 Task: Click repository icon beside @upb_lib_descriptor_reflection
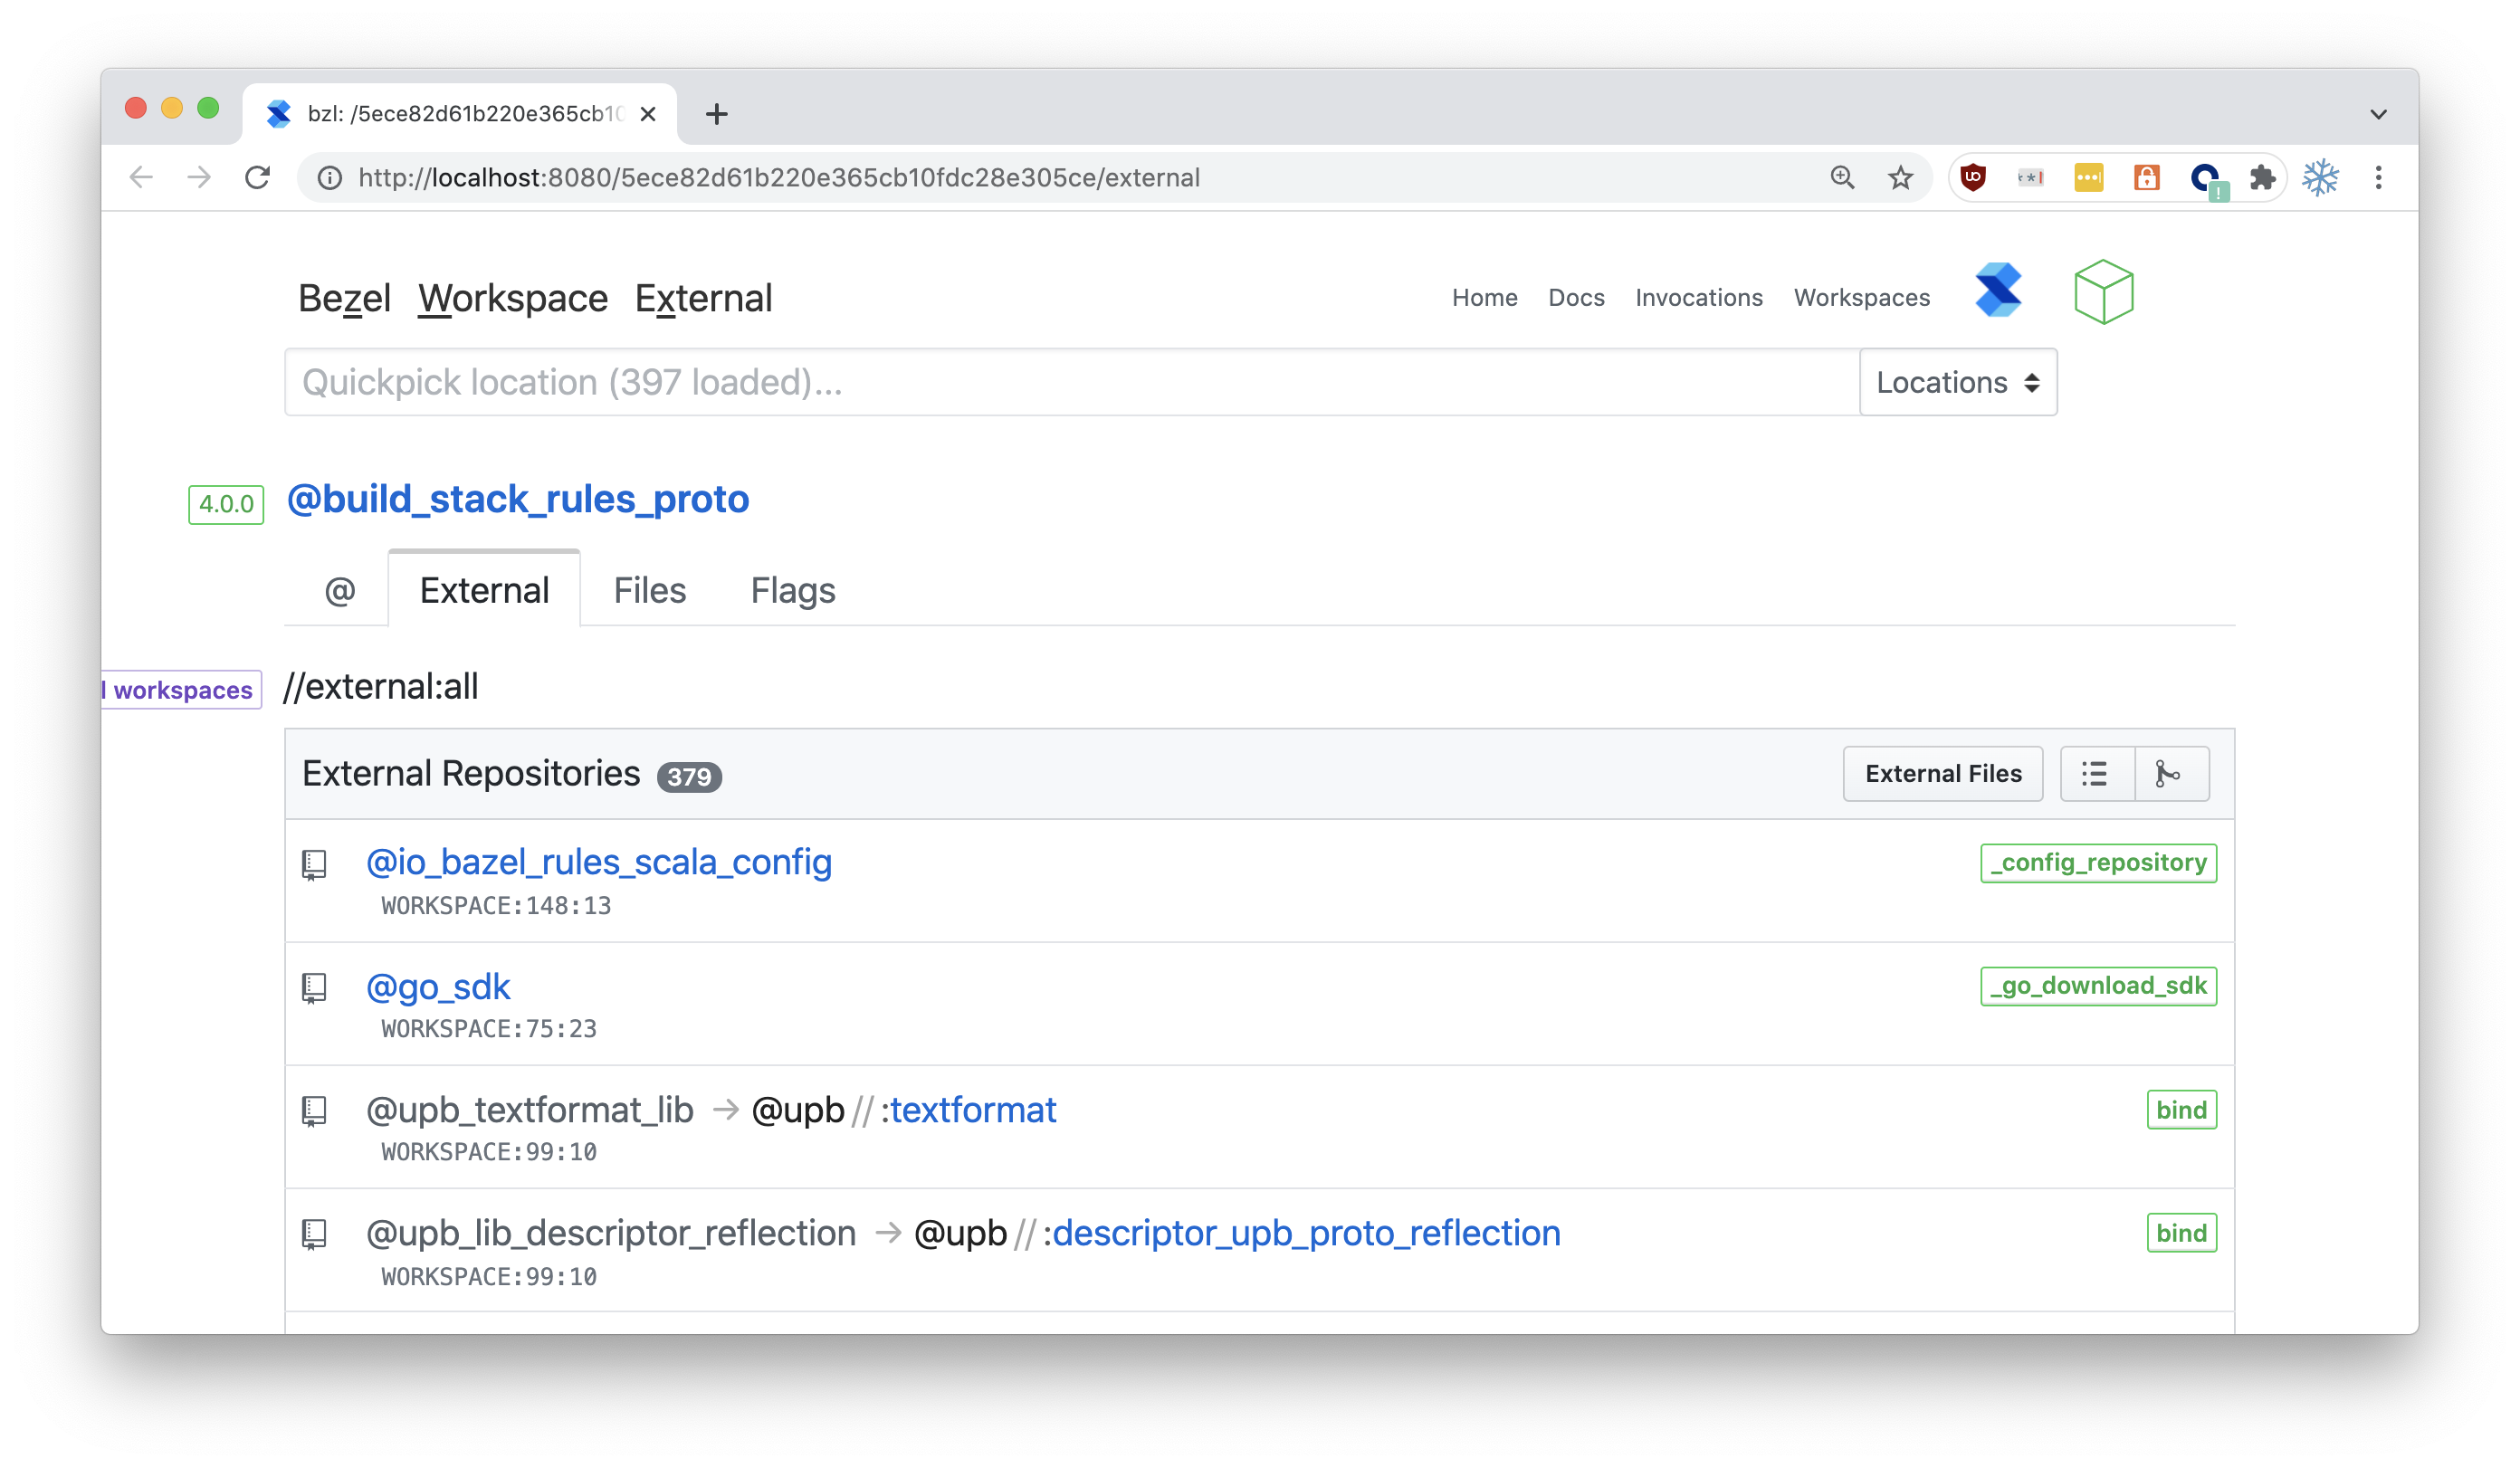(314, 1235)
